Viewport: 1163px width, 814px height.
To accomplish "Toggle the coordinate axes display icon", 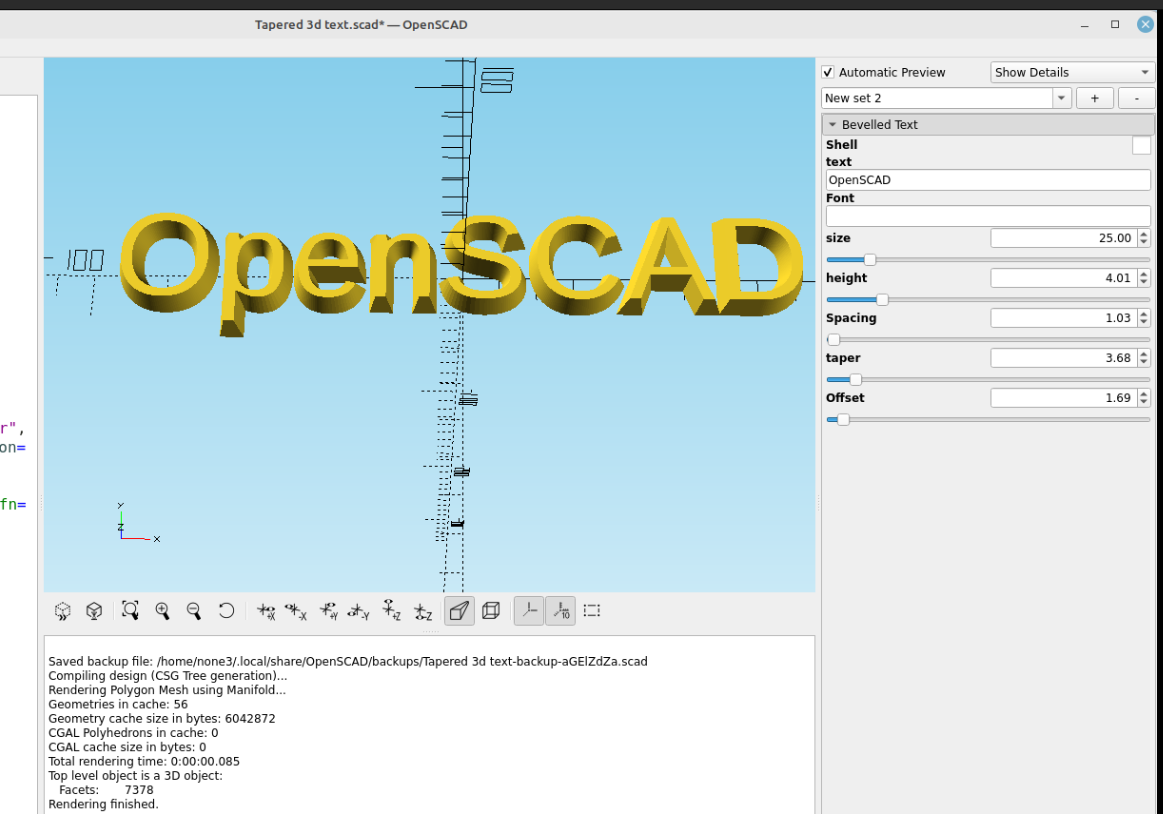I will click(x=528, y=610).
